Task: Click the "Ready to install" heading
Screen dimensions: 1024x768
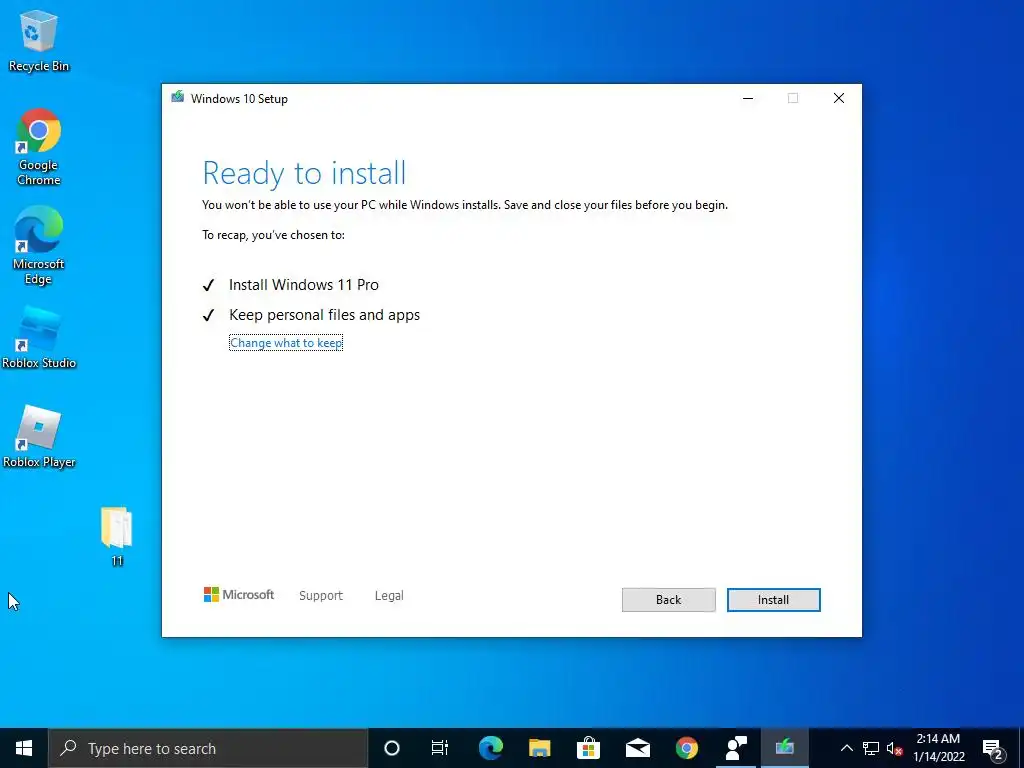Action: click(x=304, y=173)
